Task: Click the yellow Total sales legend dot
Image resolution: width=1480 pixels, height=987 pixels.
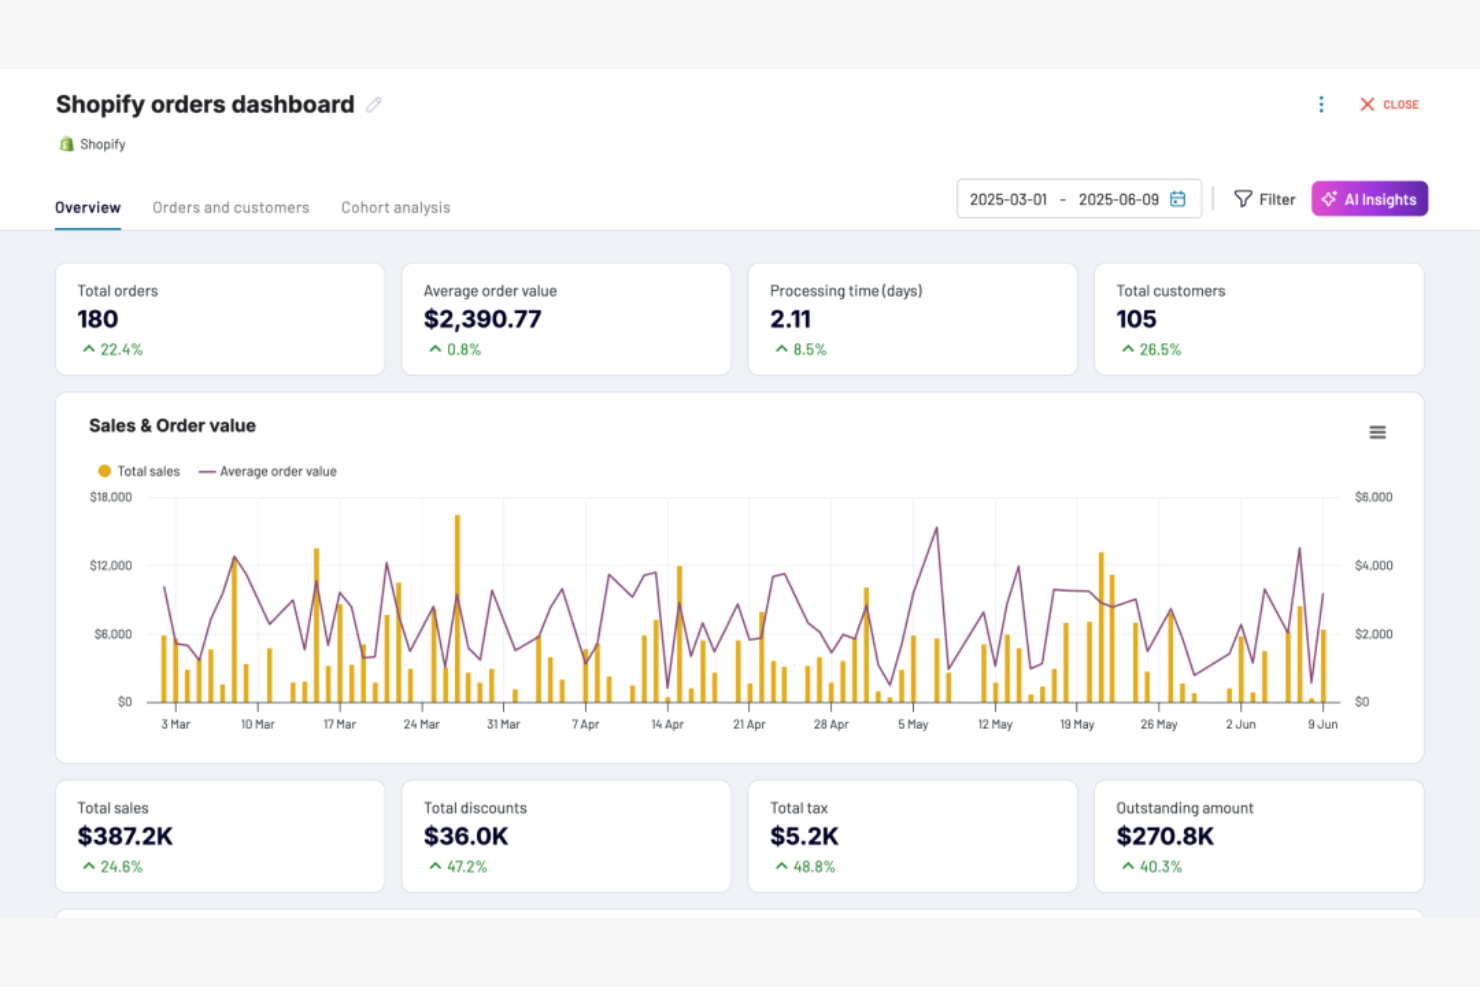Action: 104,470
